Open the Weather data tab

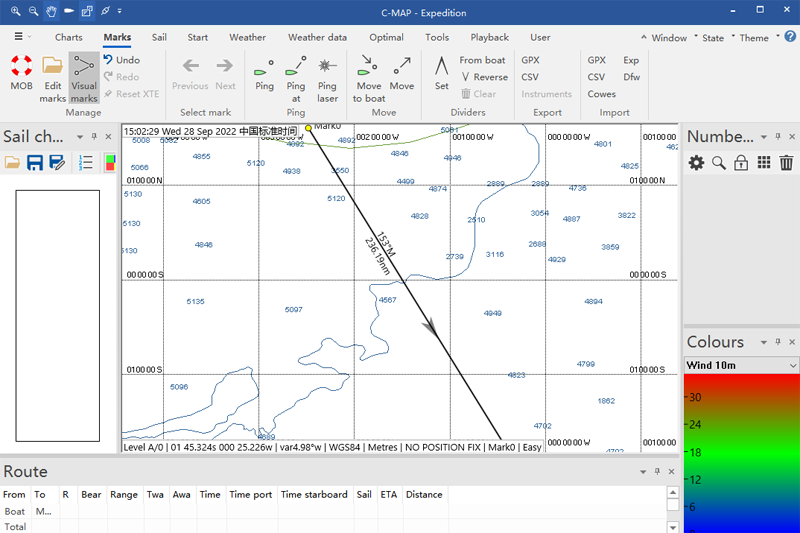pos(317,37)
